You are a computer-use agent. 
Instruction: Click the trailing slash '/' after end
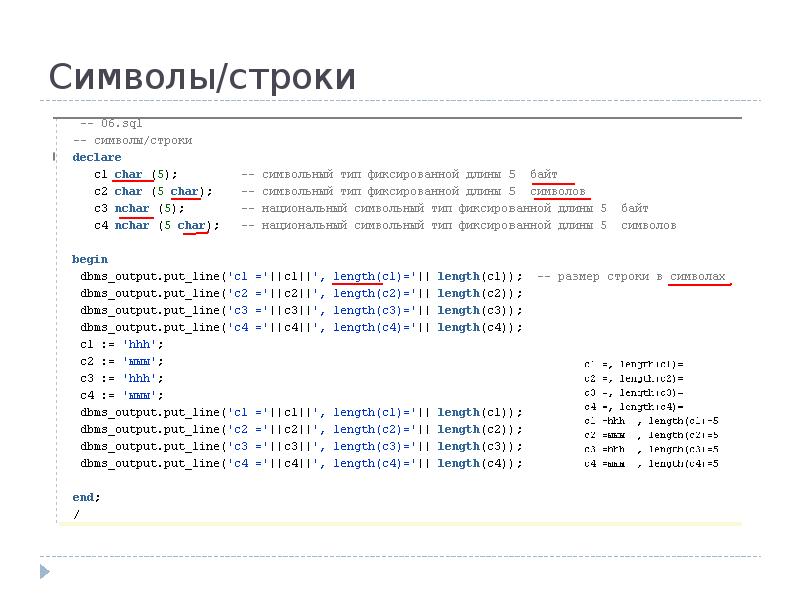click(76, 514)
